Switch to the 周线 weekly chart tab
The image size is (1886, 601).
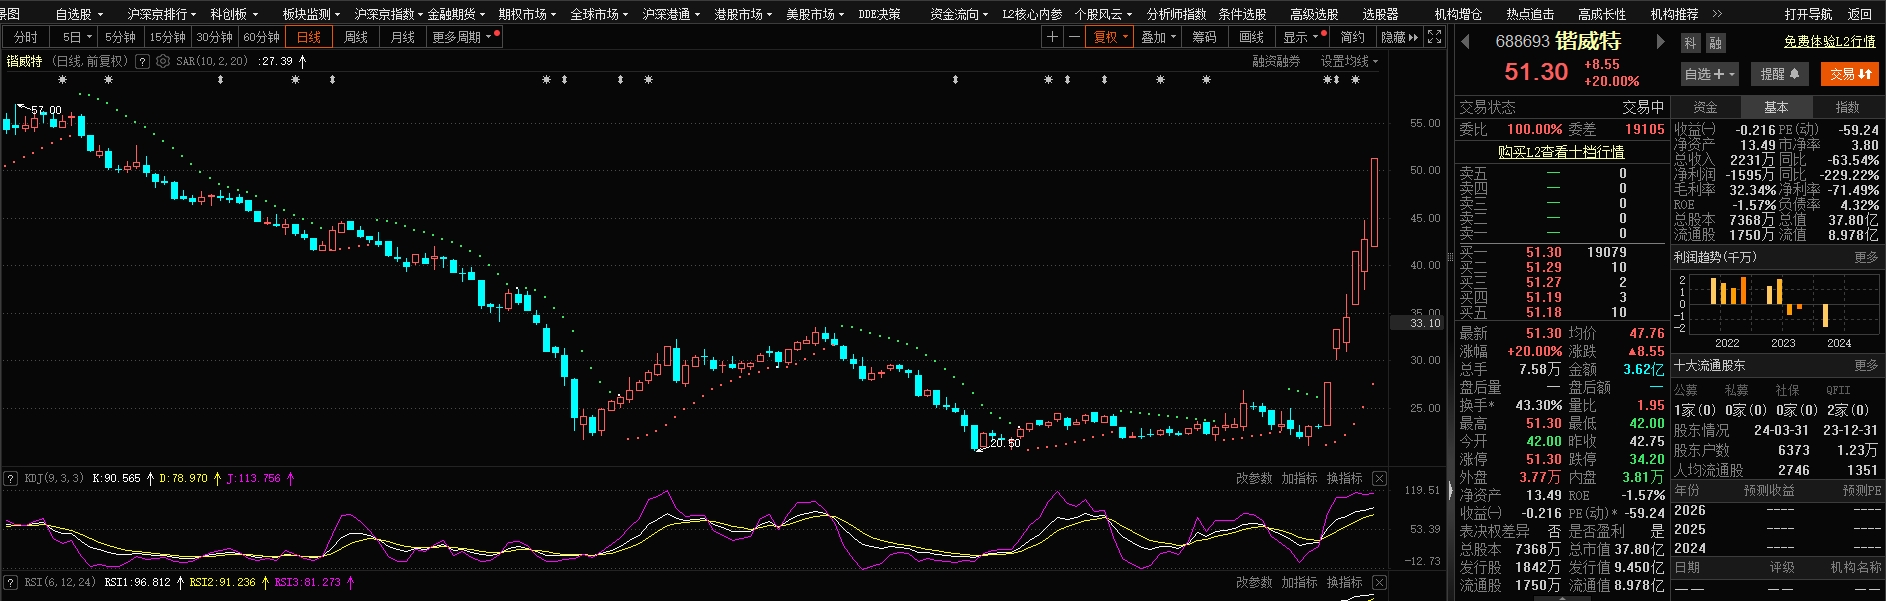click(355, 37)
